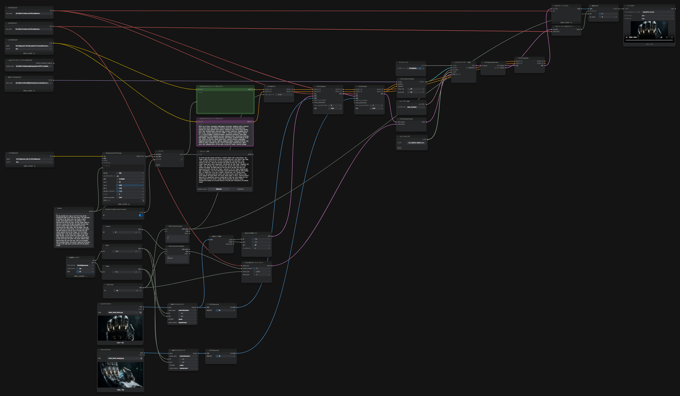Click the text note box beside the switch node
Screen dimensions: 680x396
[74, 230]
